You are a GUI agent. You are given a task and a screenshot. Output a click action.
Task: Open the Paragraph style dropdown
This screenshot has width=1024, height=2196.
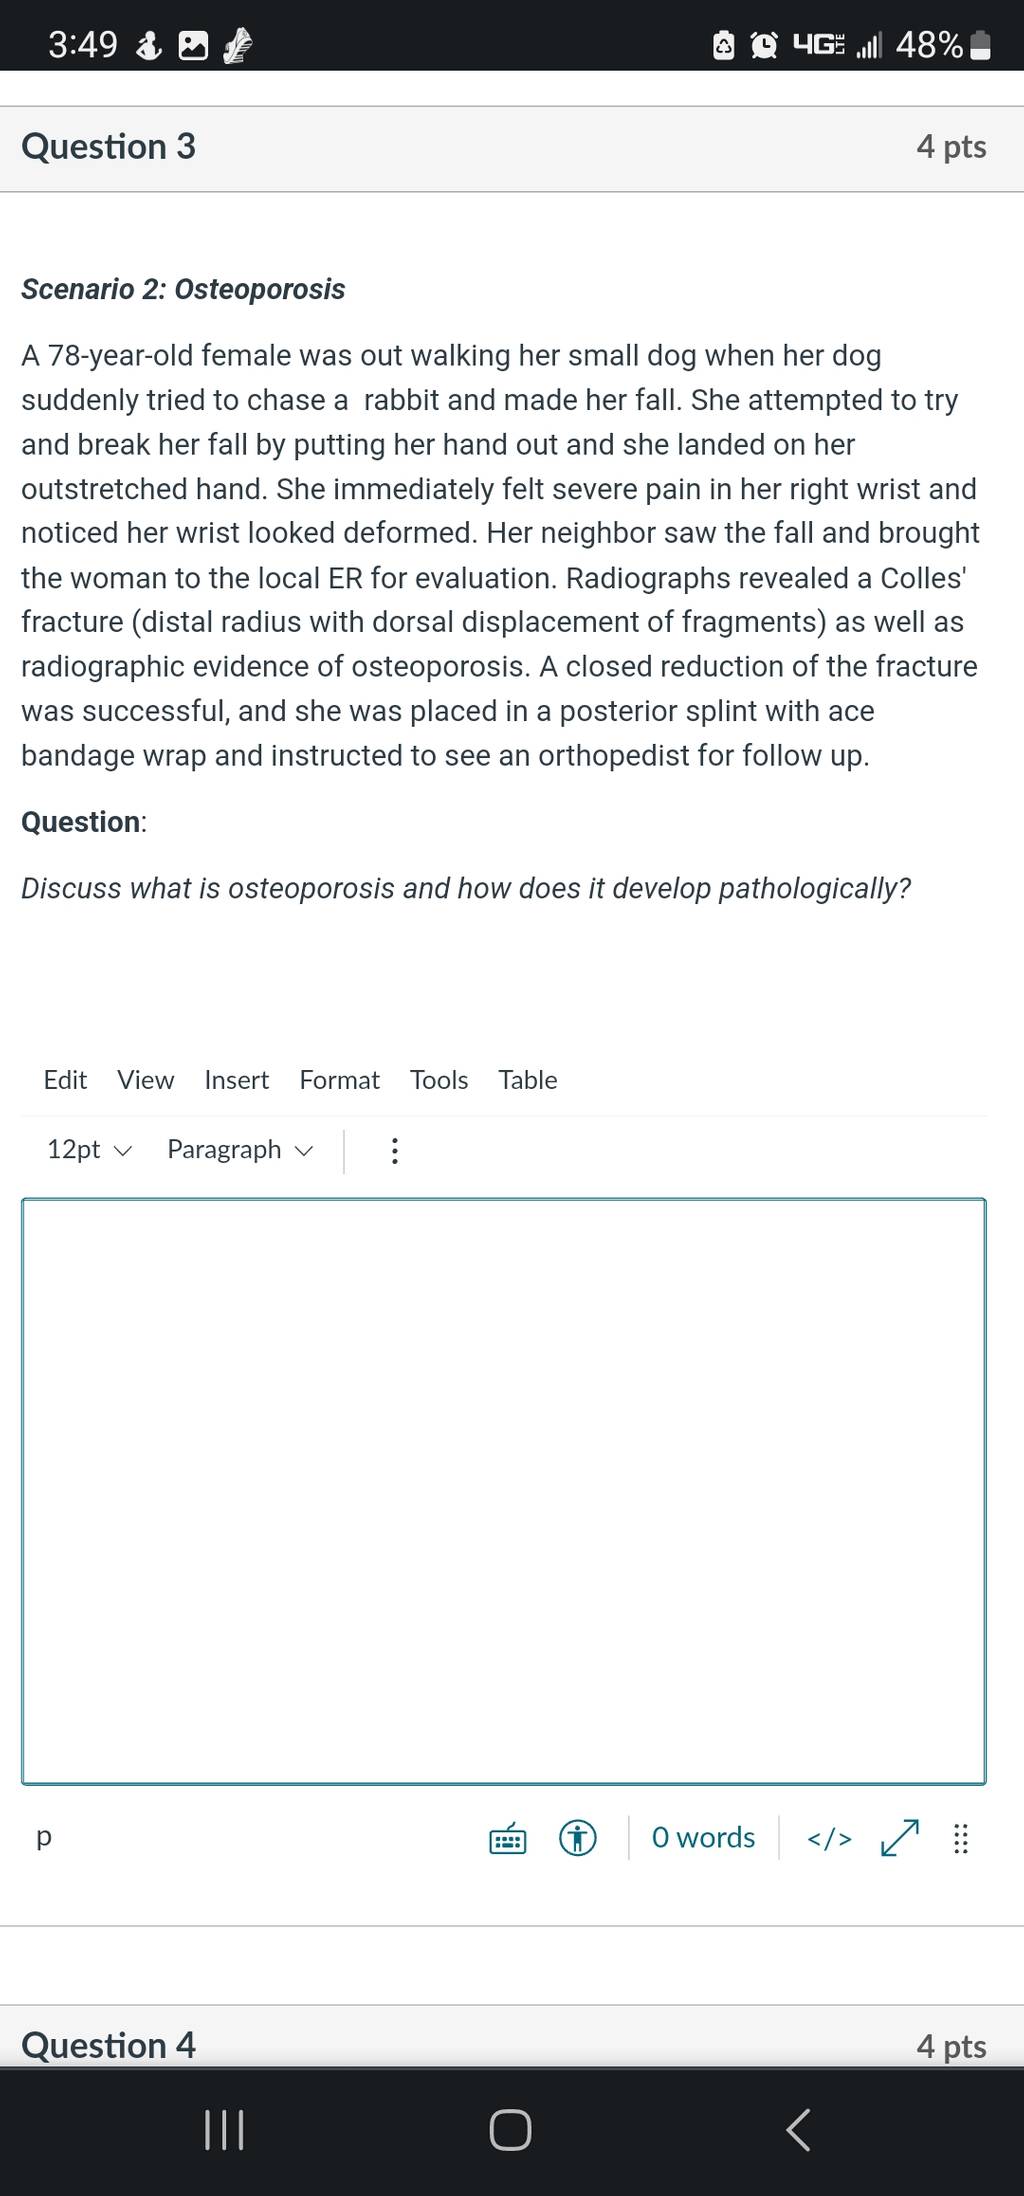pyautogui.click(x=240, y=1150)
